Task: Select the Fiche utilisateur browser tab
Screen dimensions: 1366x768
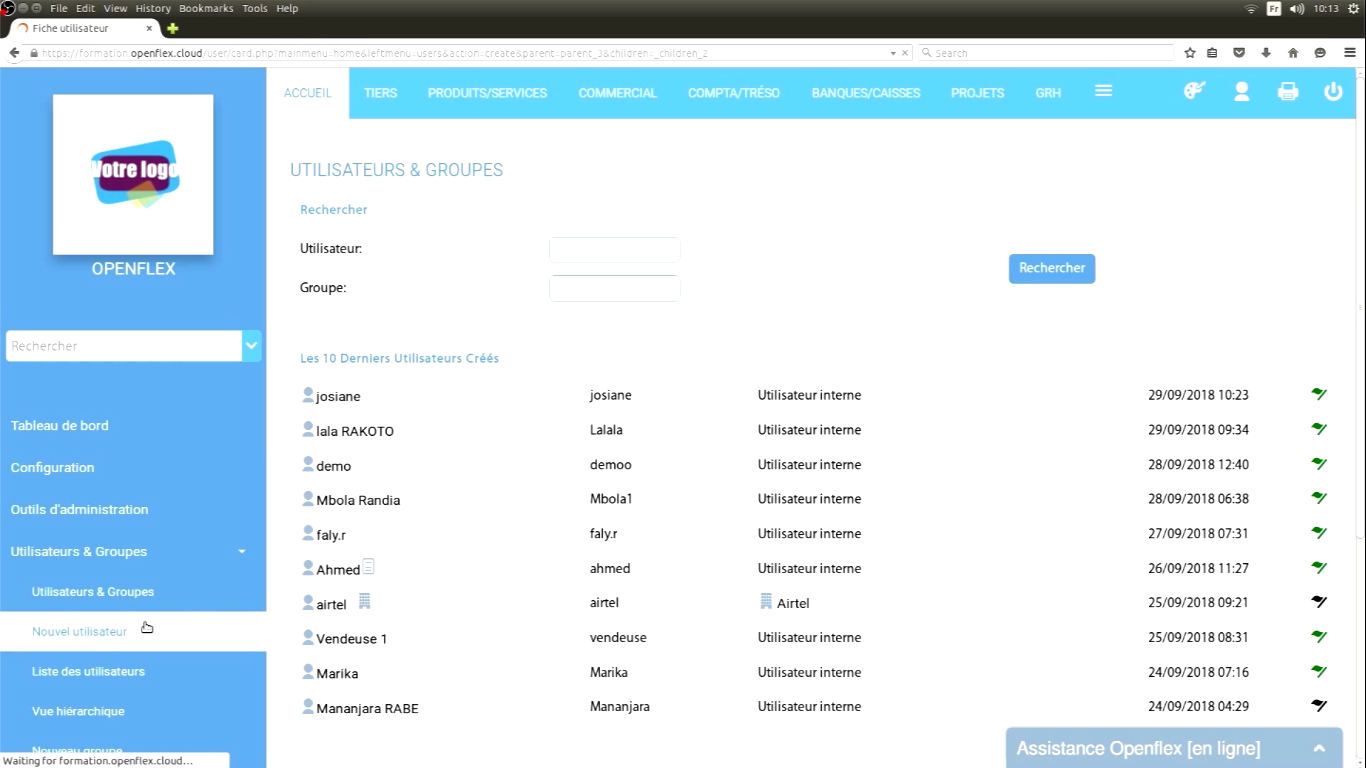Action: [x=84, y=28]
